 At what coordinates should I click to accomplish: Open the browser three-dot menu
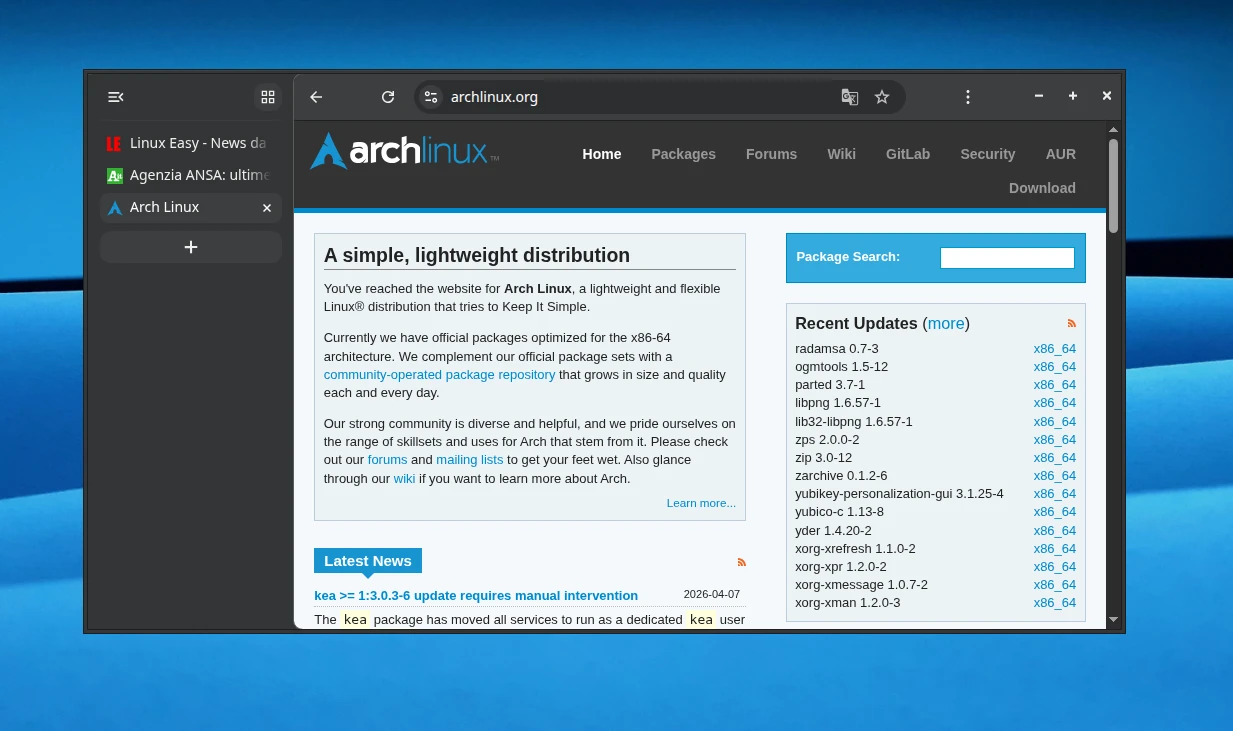(x=968, y=97)
